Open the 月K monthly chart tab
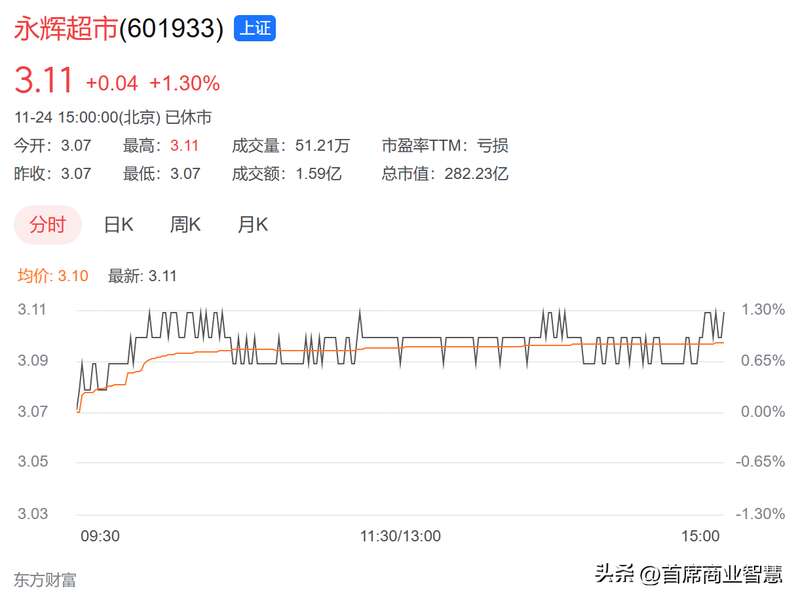 pos(253,224)
